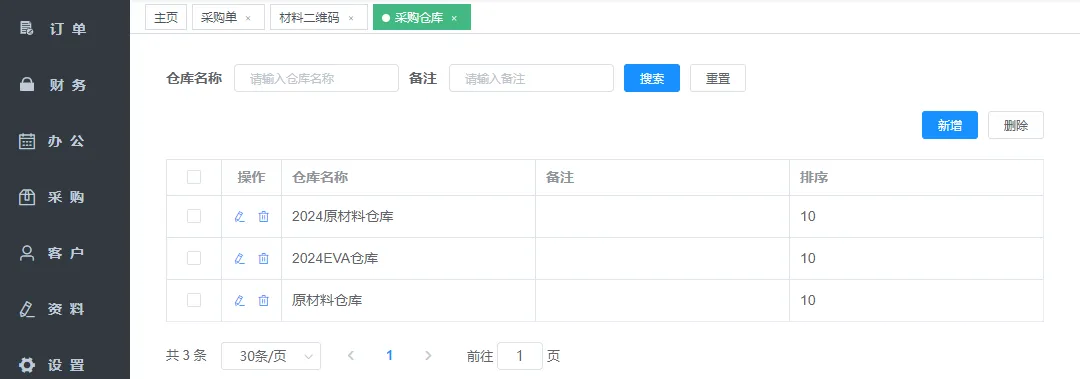
Task: Switch to the 主页 tab
Action: pyautogui.click(x=166, y=18)
